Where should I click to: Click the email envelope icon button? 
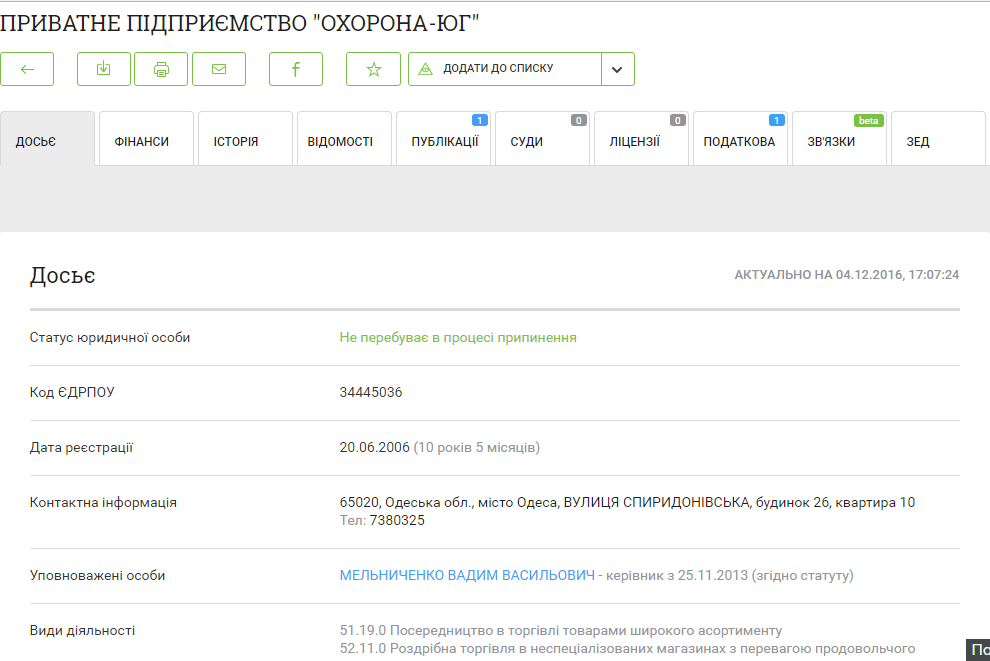[x=219, y=69]
